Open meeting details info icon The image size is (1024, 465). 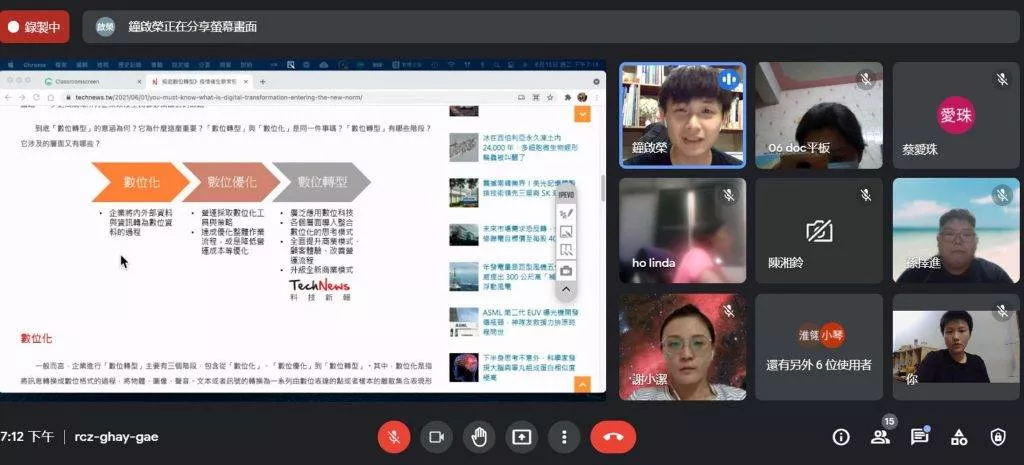coord(841,437)
